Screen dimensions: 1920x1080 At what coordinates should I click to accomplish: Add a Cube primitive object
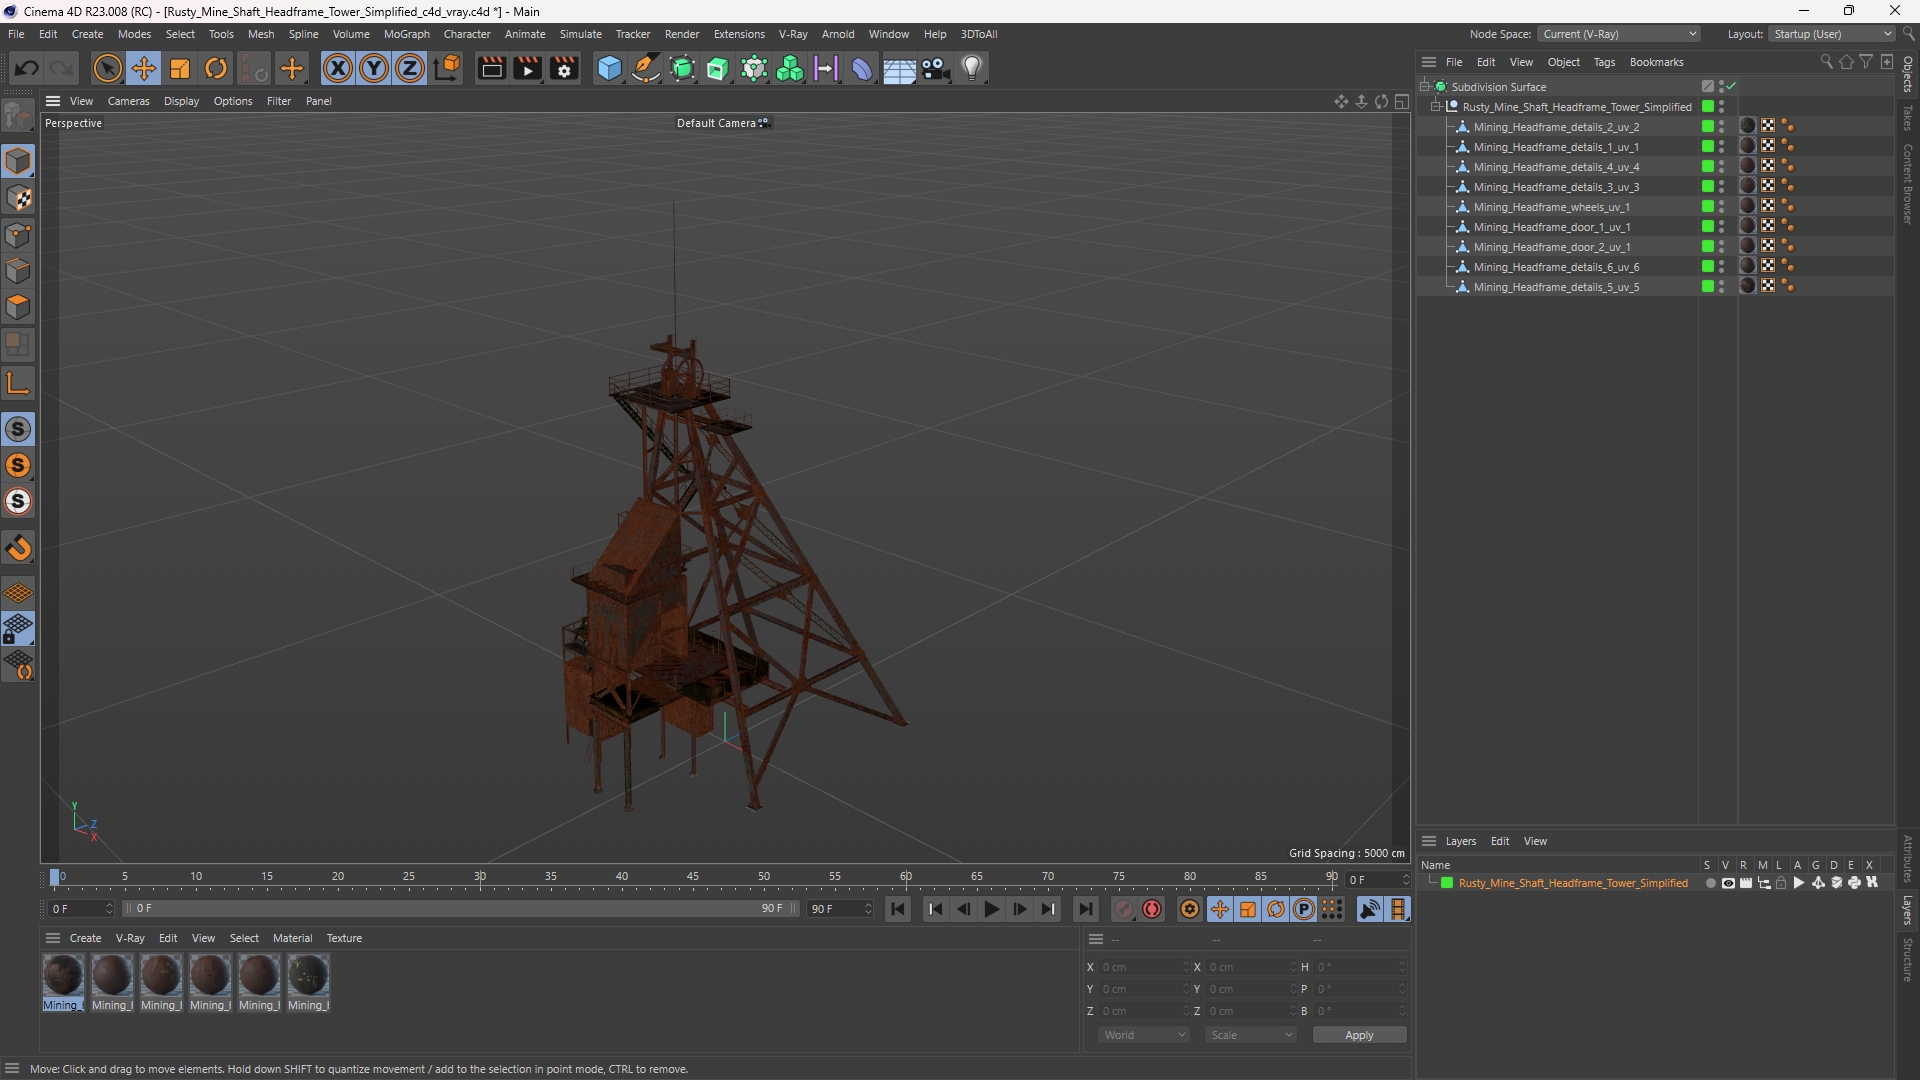609,68
